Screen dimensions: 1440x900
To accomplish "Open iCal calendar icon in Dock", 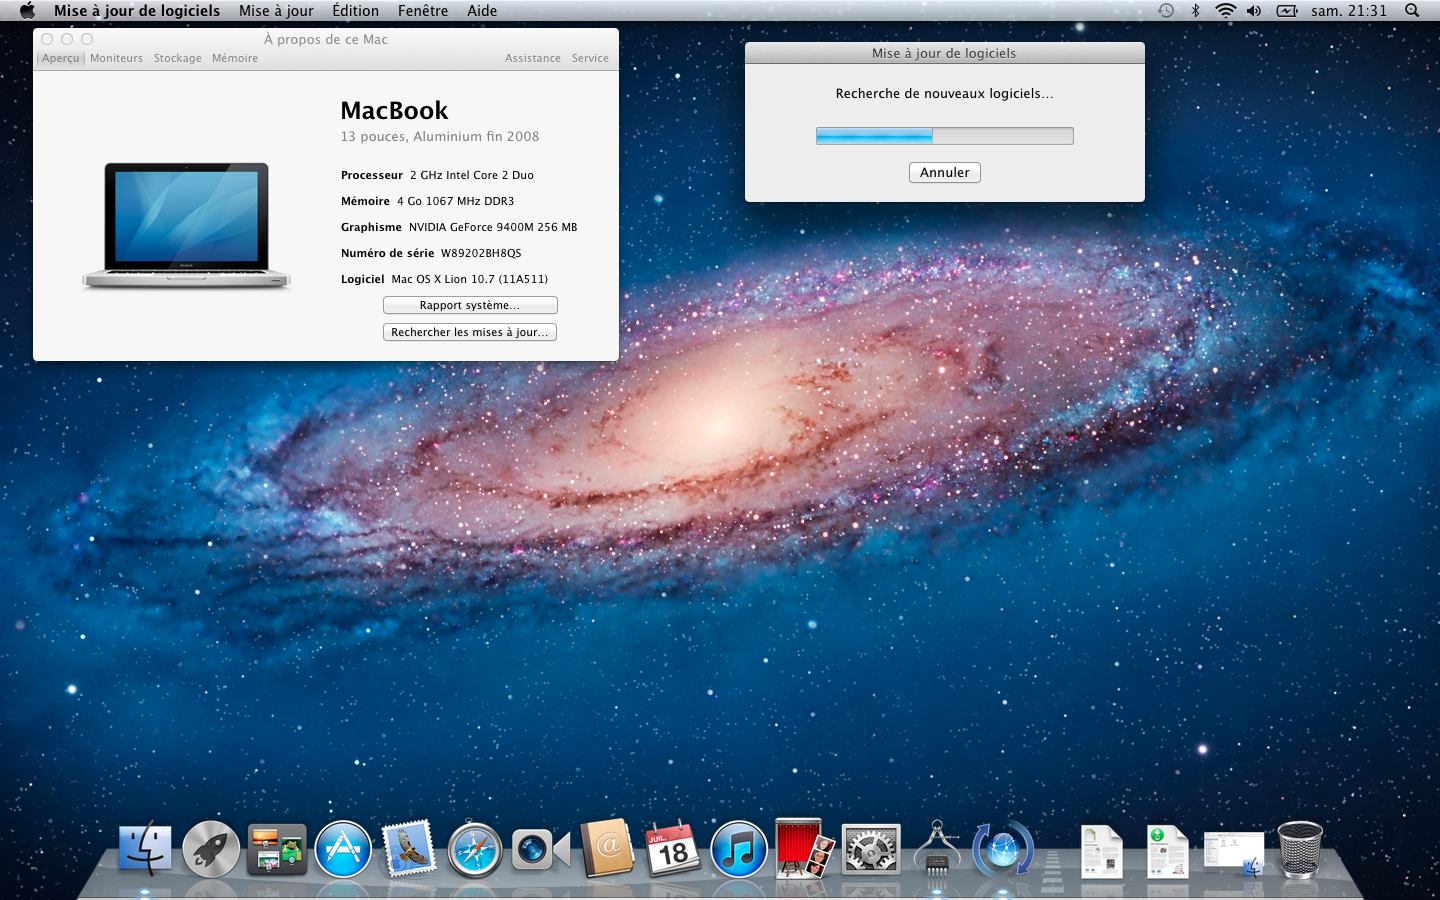I will (x=673, y=849).
